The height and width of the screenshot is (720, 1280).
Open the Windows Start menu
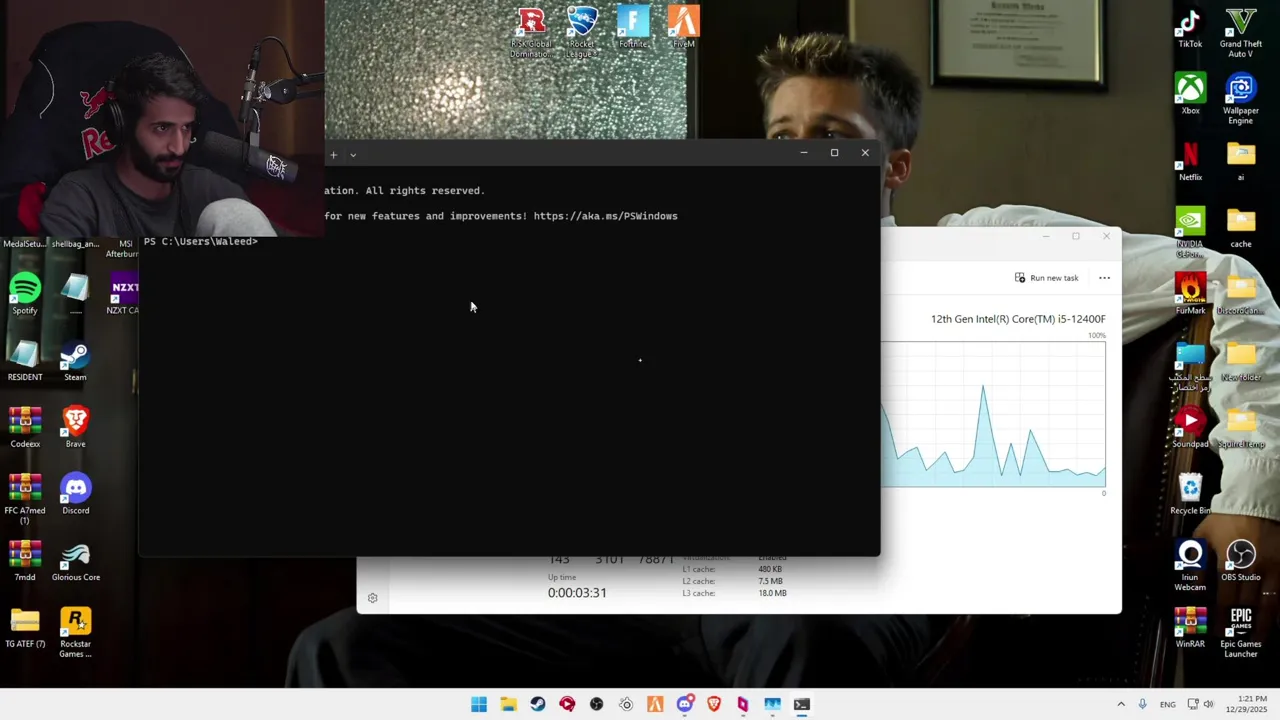(479, 704)
